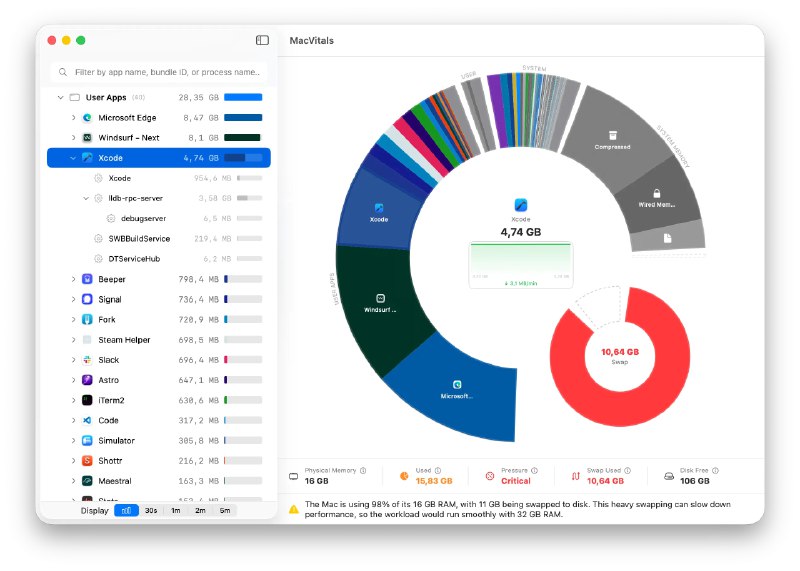Click the Xcode icon in chart center
Screen dimensions: 800x571
[x=520, y=205]
